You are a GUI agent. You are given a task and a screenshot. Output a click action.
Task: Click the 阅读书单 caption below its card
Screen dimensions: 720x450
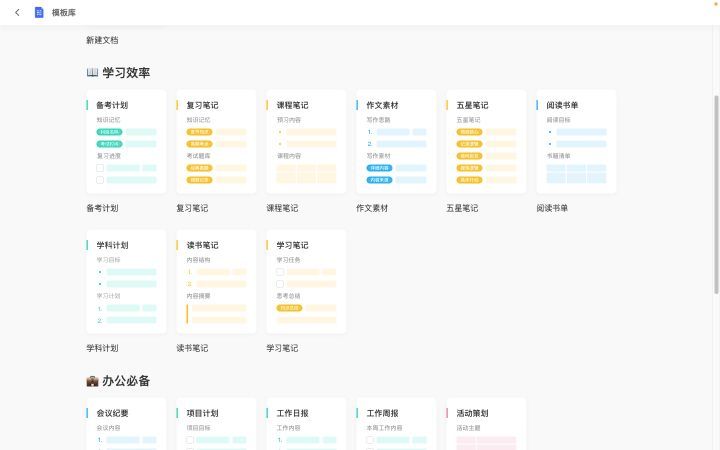coord(552,208)
